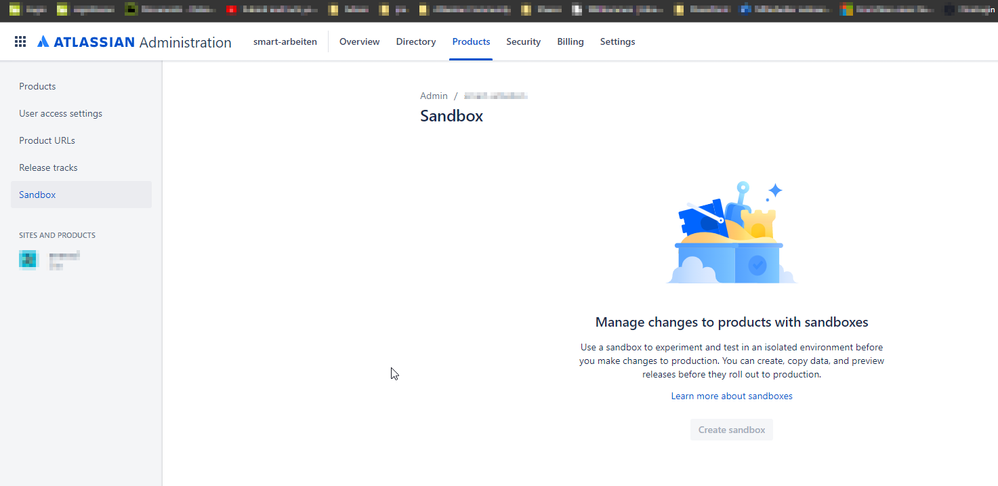Image resolution: width=998 pixels, height=486 pixels.
Task: Open Products in the sidebar
Action: point(81,87)
